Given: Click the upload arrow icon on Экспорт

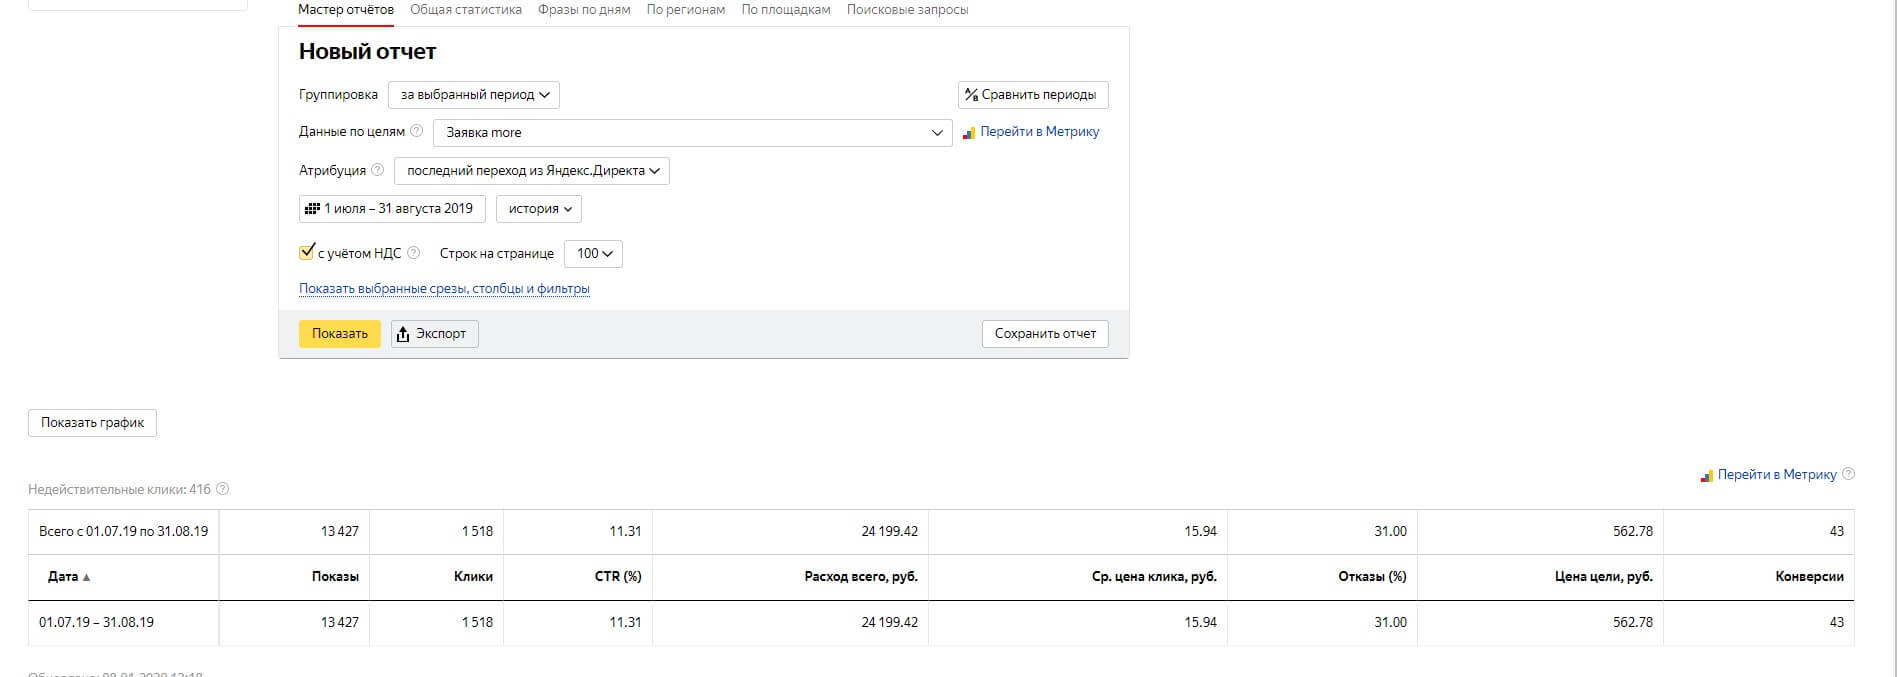Looking at the screenshot, I should (x=403, y=334).
